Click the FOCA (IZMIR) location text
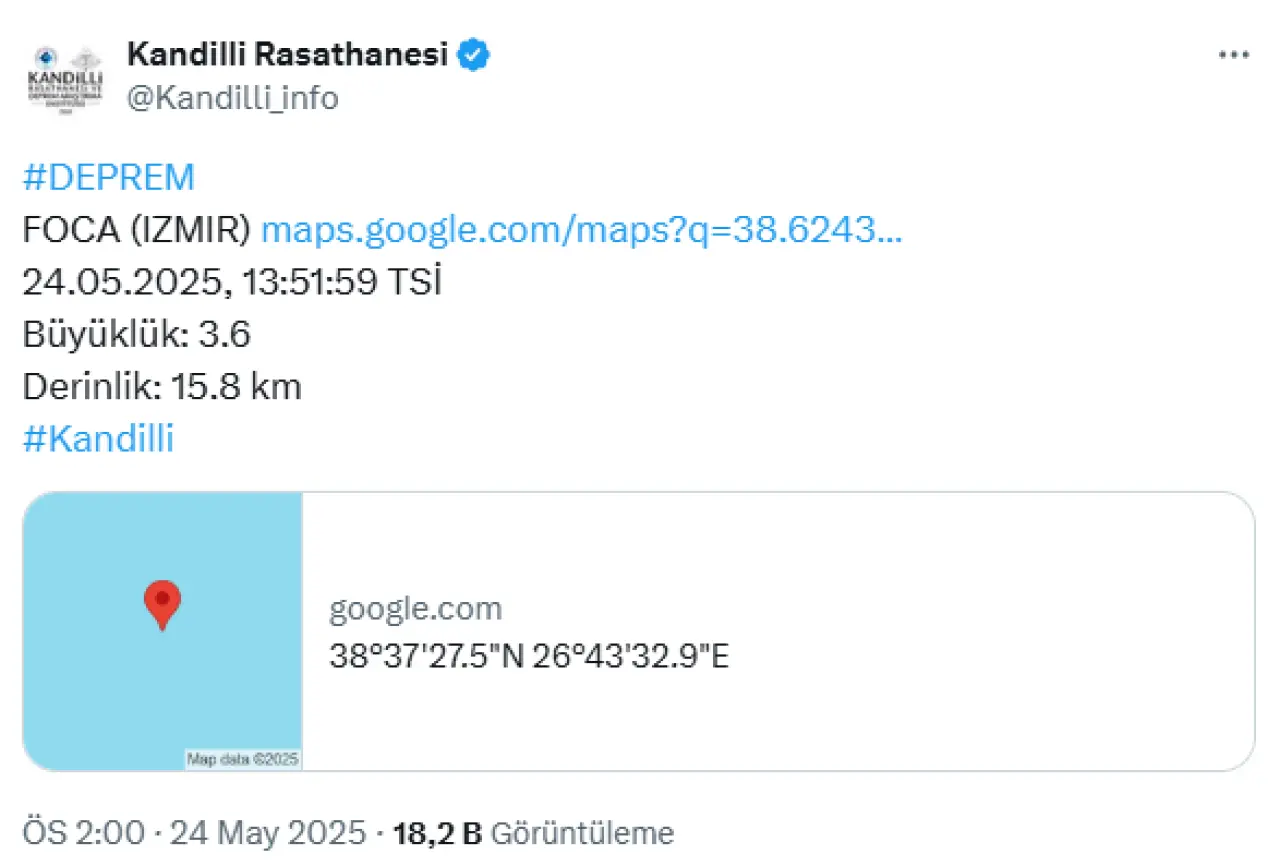1280x866 pixels. click(x=136, y=230)
